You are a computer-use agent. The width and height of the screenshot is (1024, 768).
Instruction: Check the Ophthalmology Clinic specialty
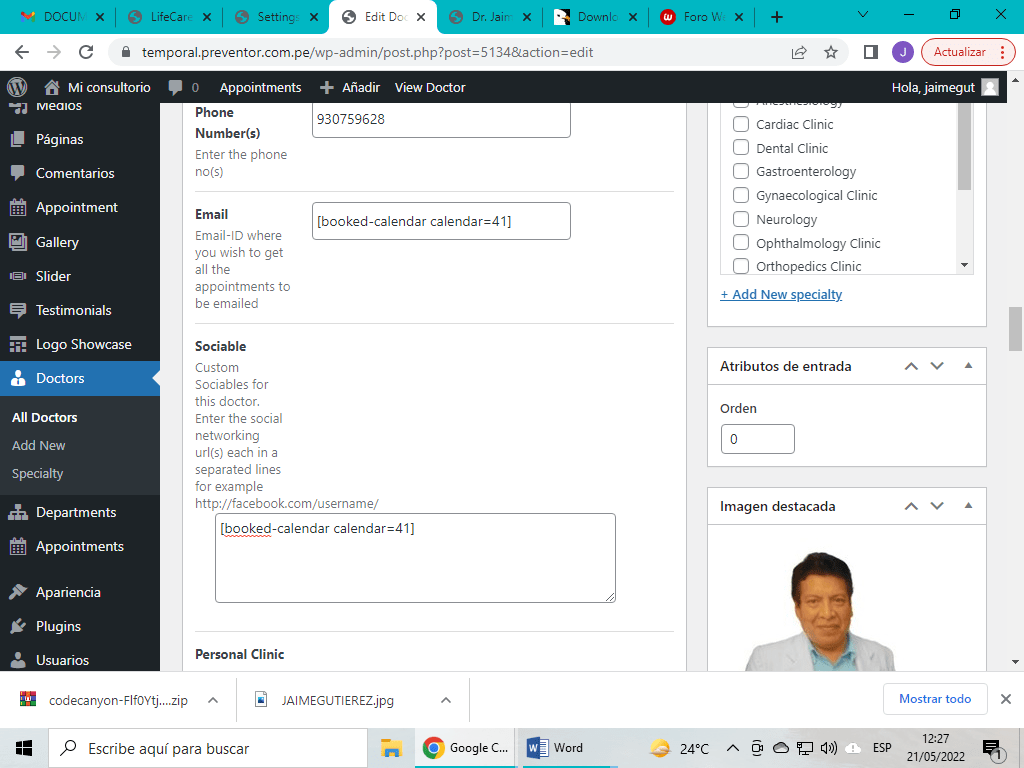741,243
